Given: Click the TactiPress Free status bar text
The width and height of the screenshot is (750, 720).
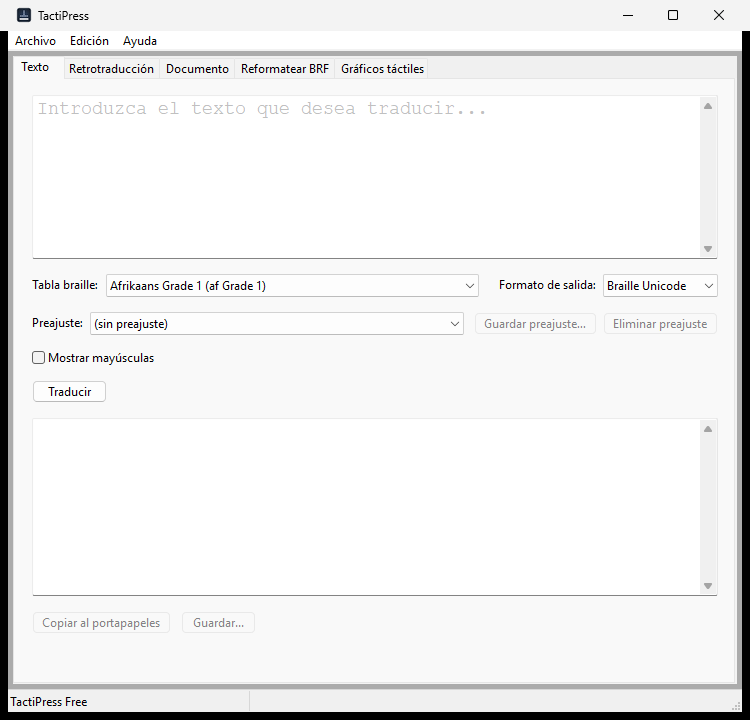Looking at the screenshot, I should coord(49,702).
